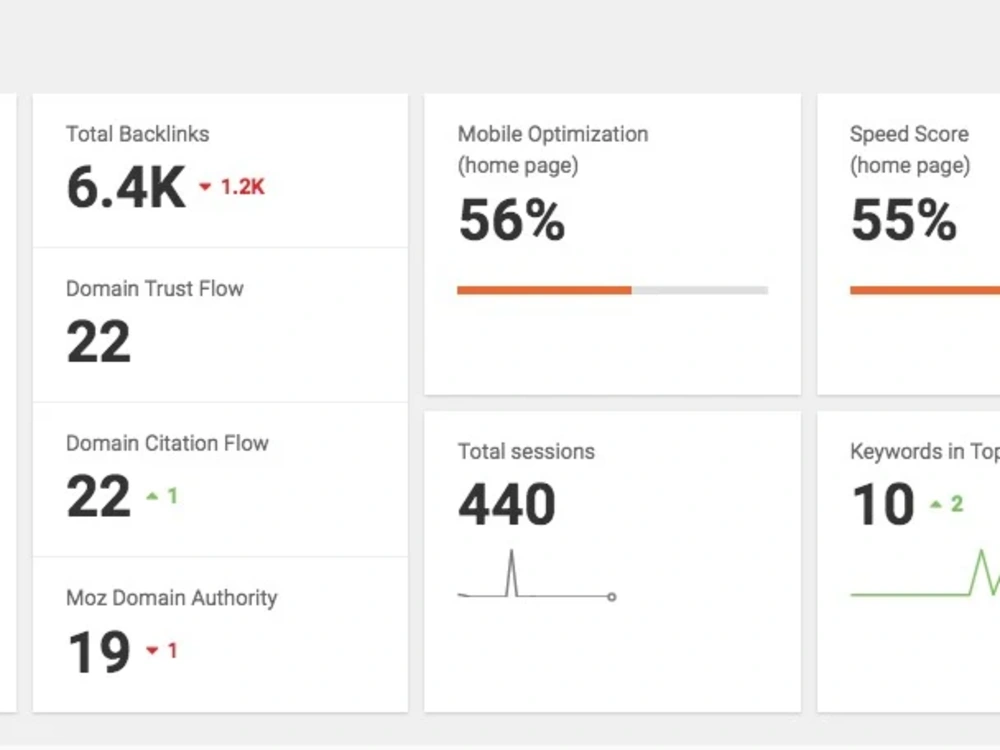
Task: Select the keywords value 10
Action: (883, 504)
